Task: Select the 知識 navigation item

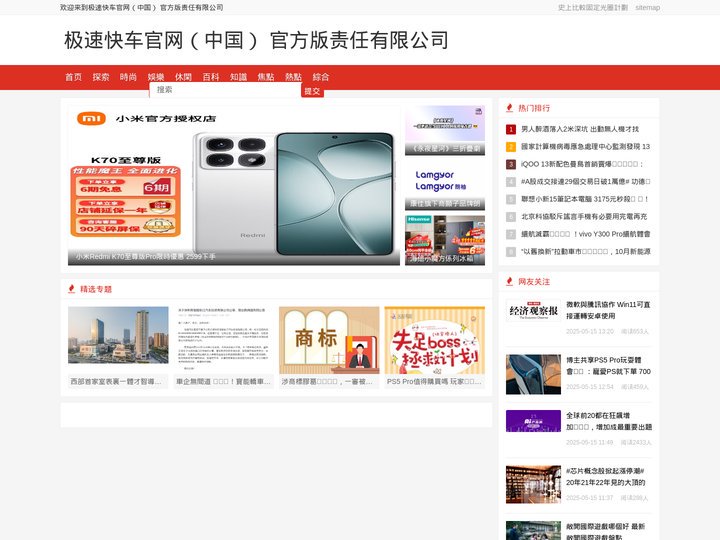Action: (239, 77)
